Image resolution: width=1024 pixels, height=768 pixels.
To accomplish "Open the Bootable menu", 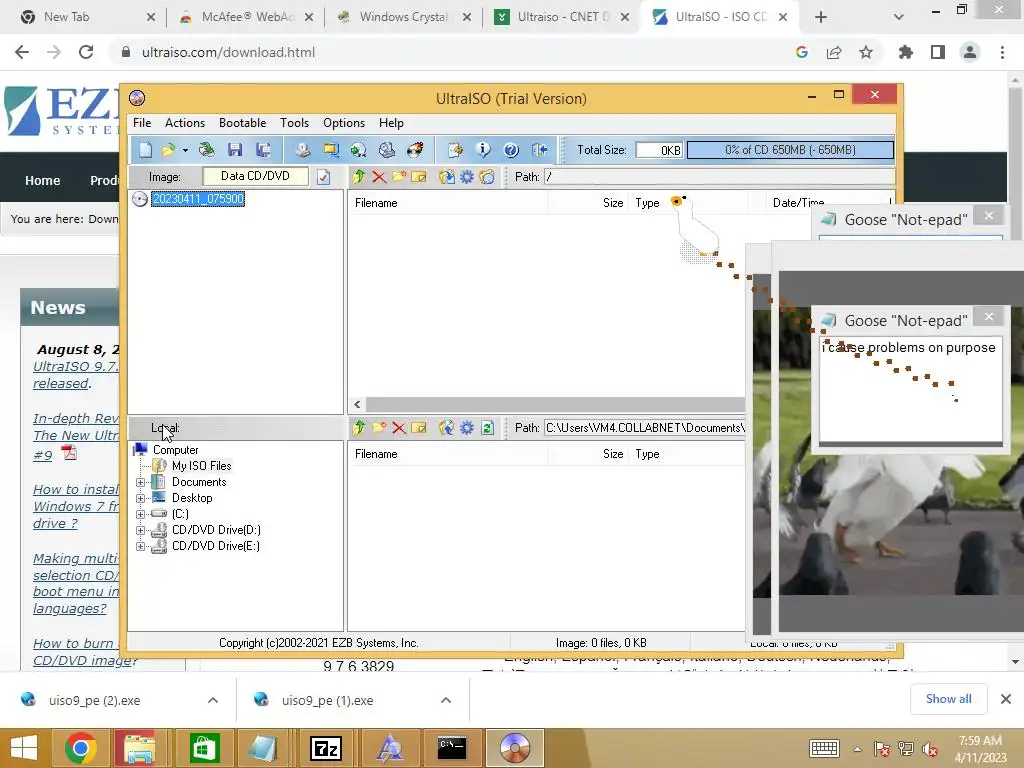I will (x=242, y=123).
